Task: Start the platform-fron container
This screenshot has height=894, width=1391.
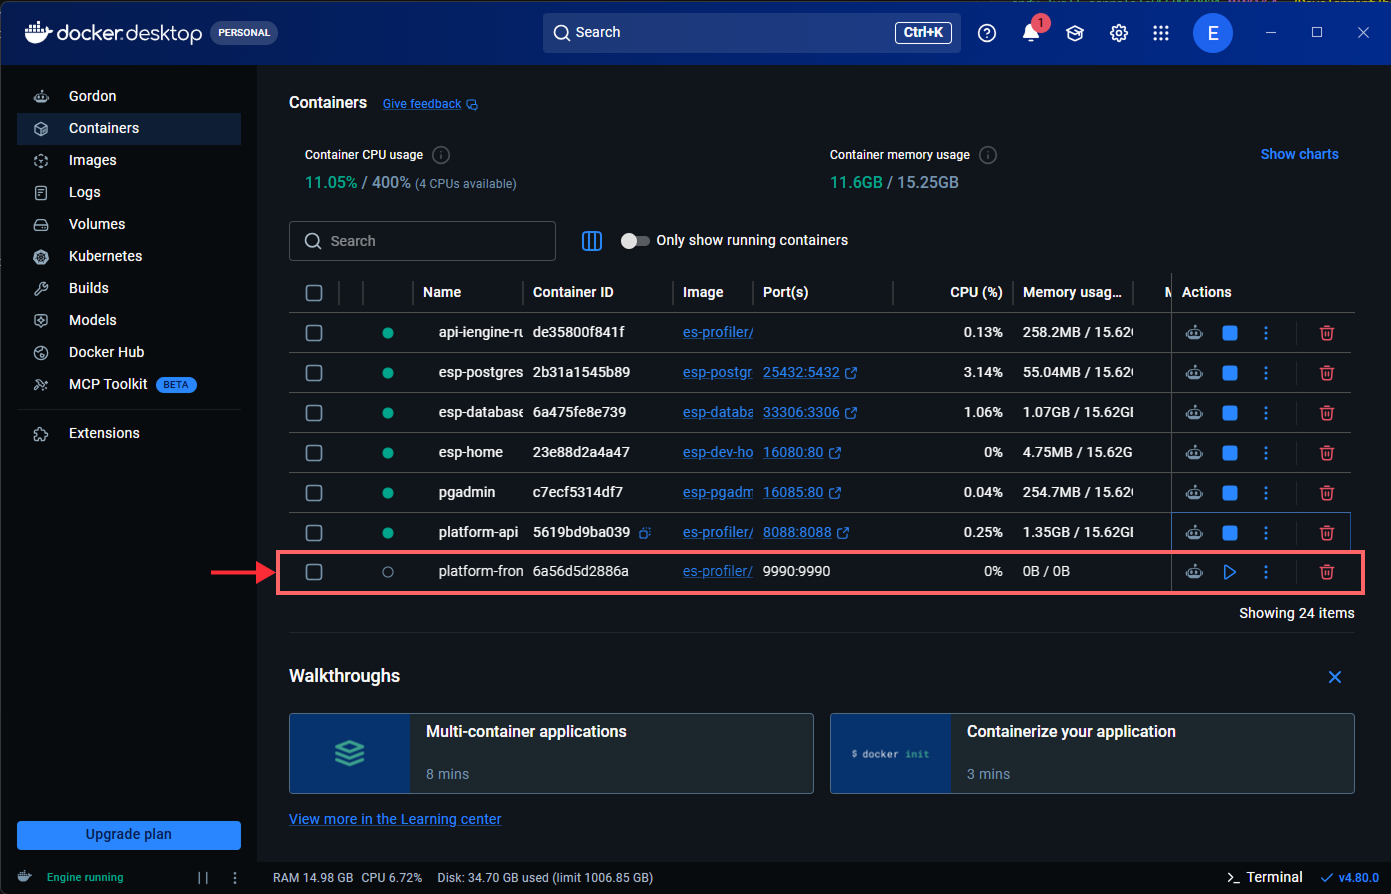Action: tap(1230, 572)
